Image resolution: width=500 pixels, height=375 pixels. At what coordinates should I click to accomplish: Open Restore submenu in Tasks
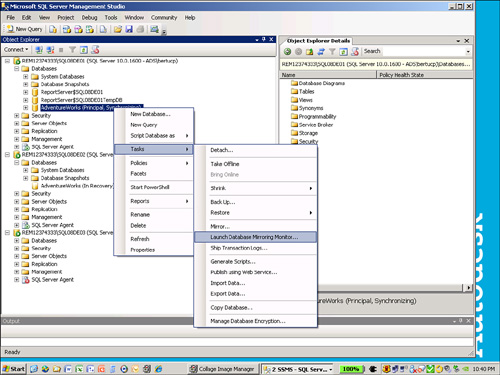(x=255, y=213)
